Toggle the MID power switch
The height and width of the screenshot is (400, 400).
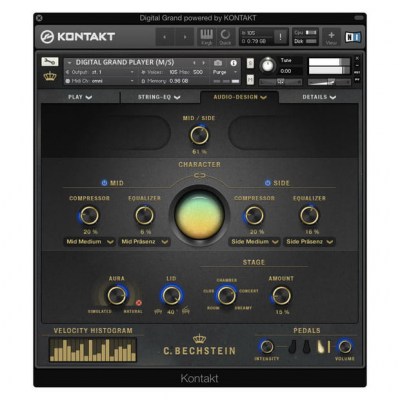104,183
